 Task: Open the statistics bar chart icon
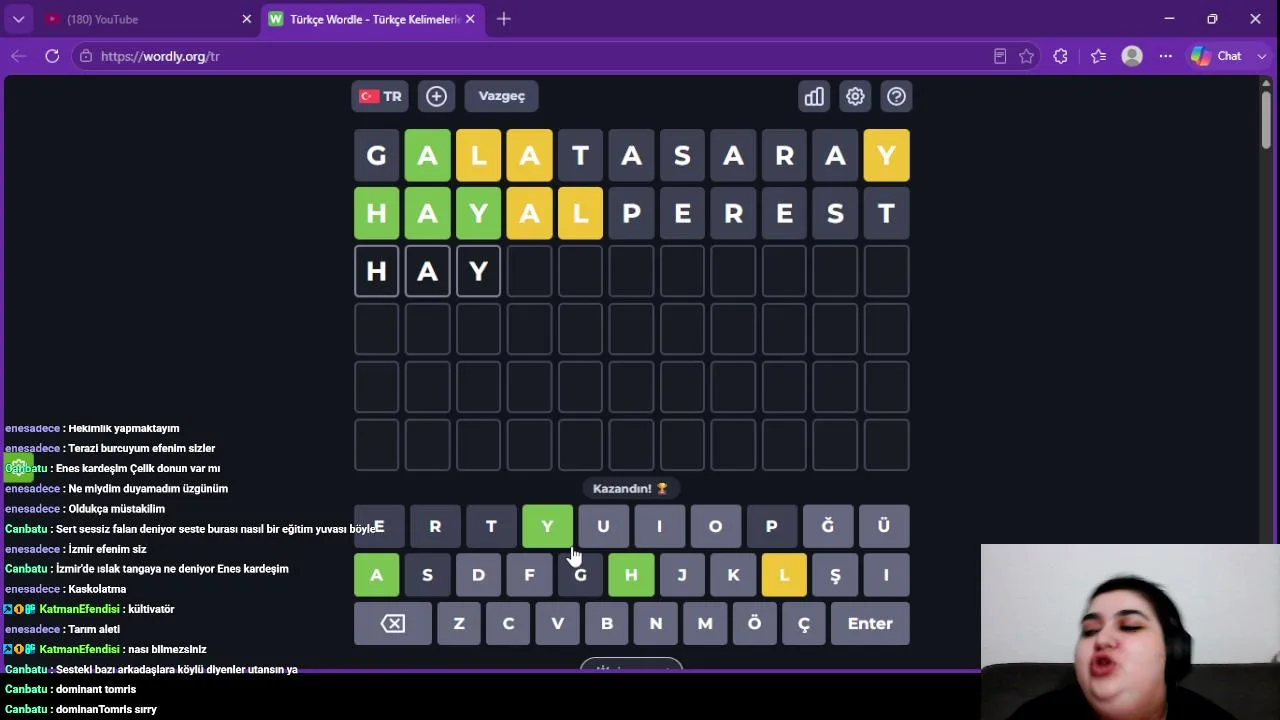pos(814,96)
